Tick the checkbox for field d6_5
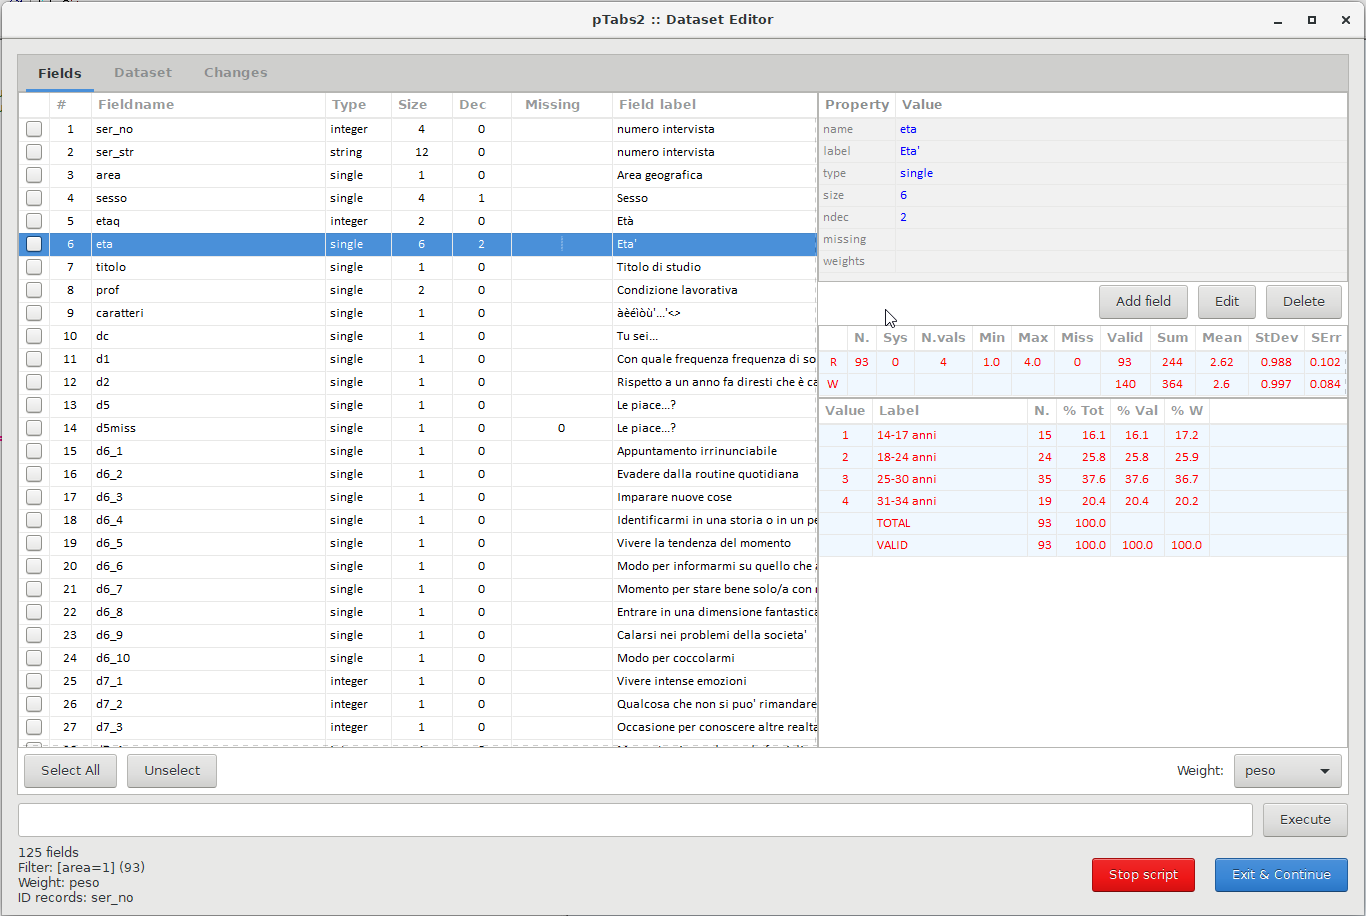The height and width of the screenshot is (916, 1366). pos(34,543)
